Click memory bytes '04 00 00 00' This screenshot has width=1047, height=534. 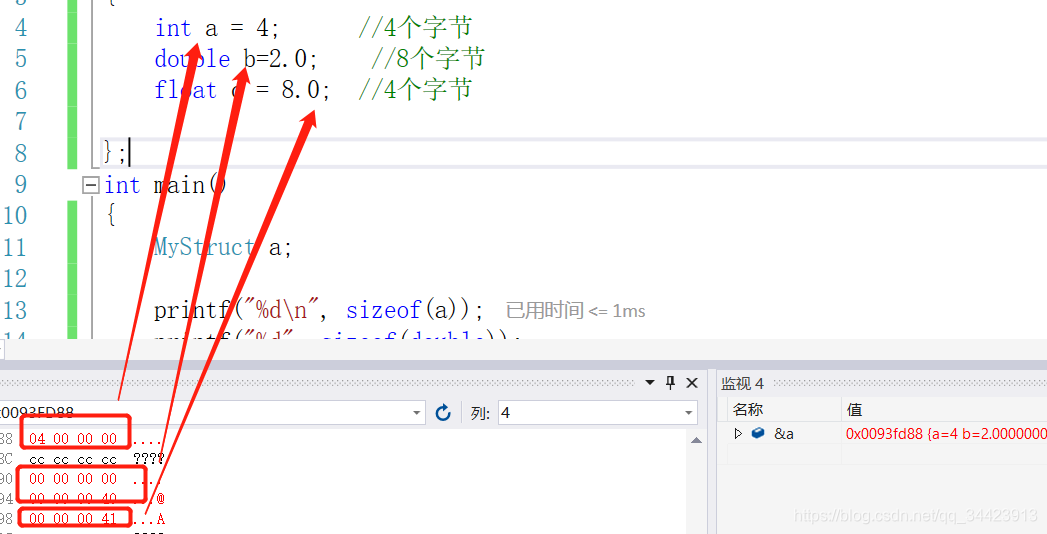pyautogui.click(x=73, y=439)
